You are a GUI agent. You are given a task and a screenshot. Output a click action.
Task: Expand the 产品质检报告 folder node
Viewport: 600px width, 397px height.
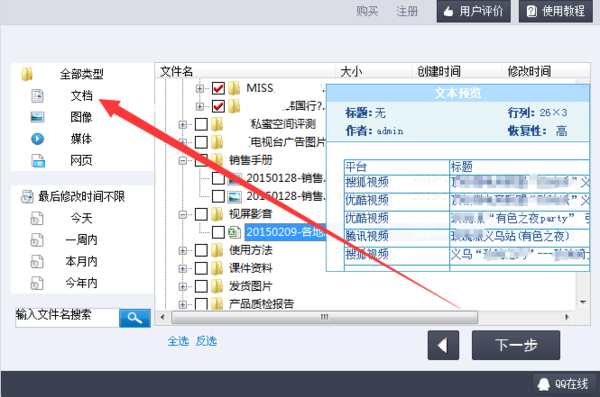pyautogui.click(x=183, y=304)
